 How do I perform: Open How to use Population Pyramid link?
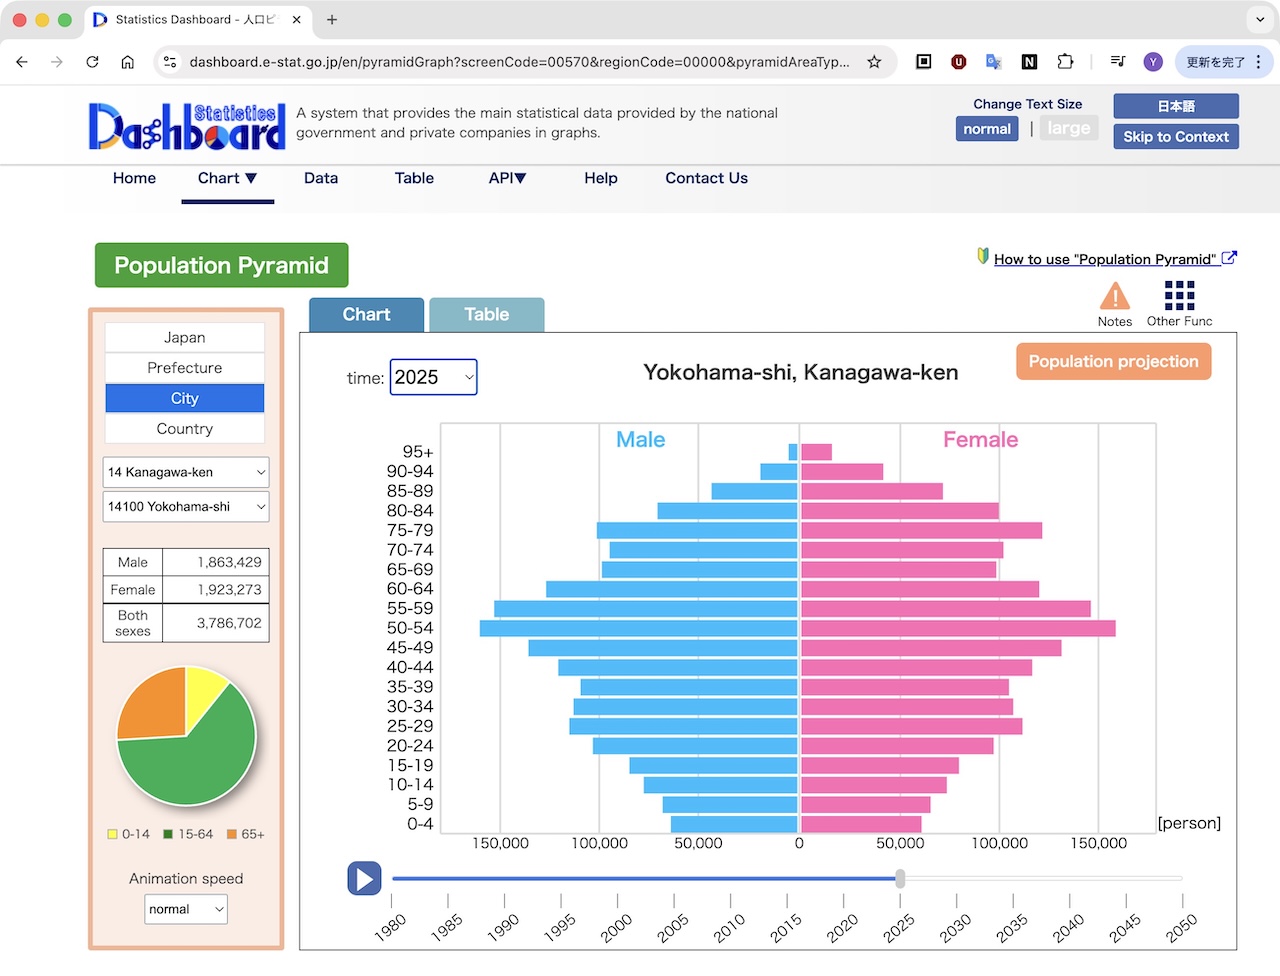[1105, 259]
